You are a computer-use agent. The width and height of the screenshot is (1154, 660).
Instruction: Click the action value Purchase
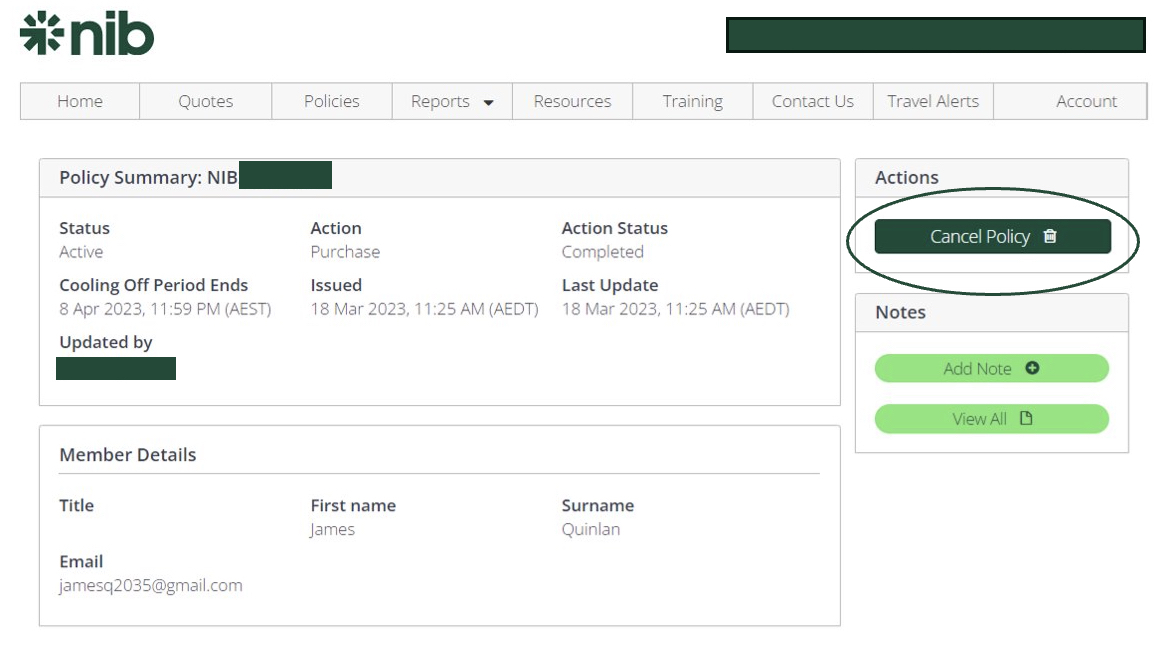point(345,252)
